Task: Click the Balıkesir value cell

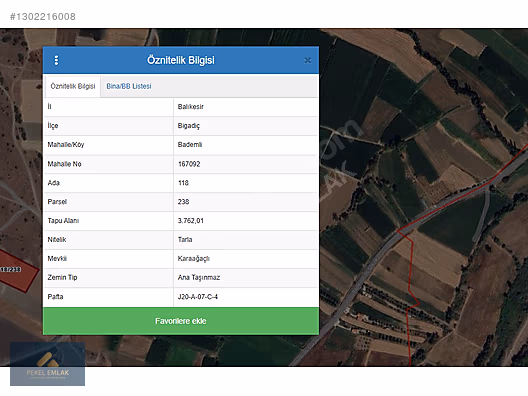Action: [191, 107]
